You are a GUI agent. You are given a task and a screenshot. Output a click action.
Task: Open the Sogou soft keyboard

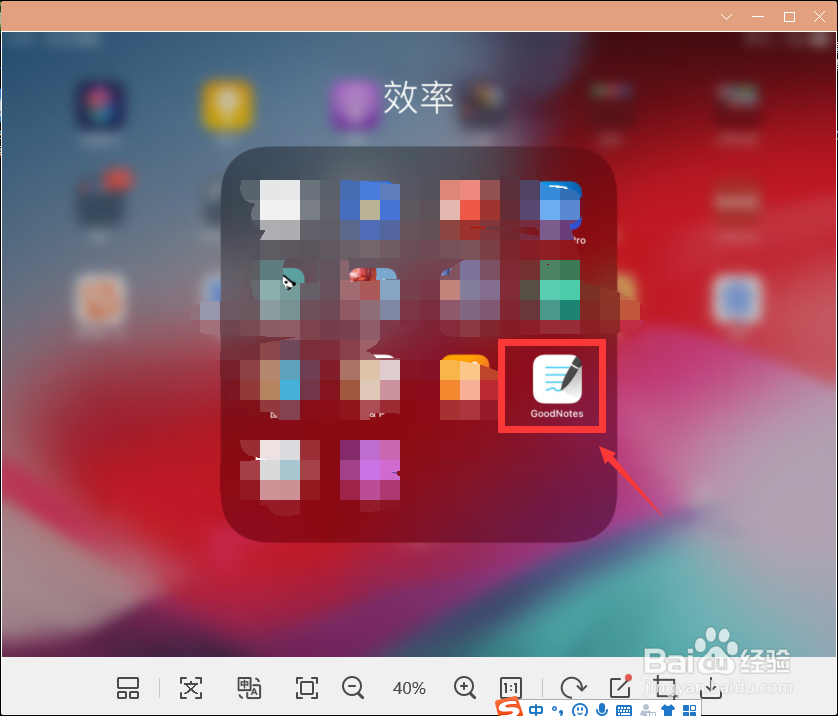coord(623,710)
